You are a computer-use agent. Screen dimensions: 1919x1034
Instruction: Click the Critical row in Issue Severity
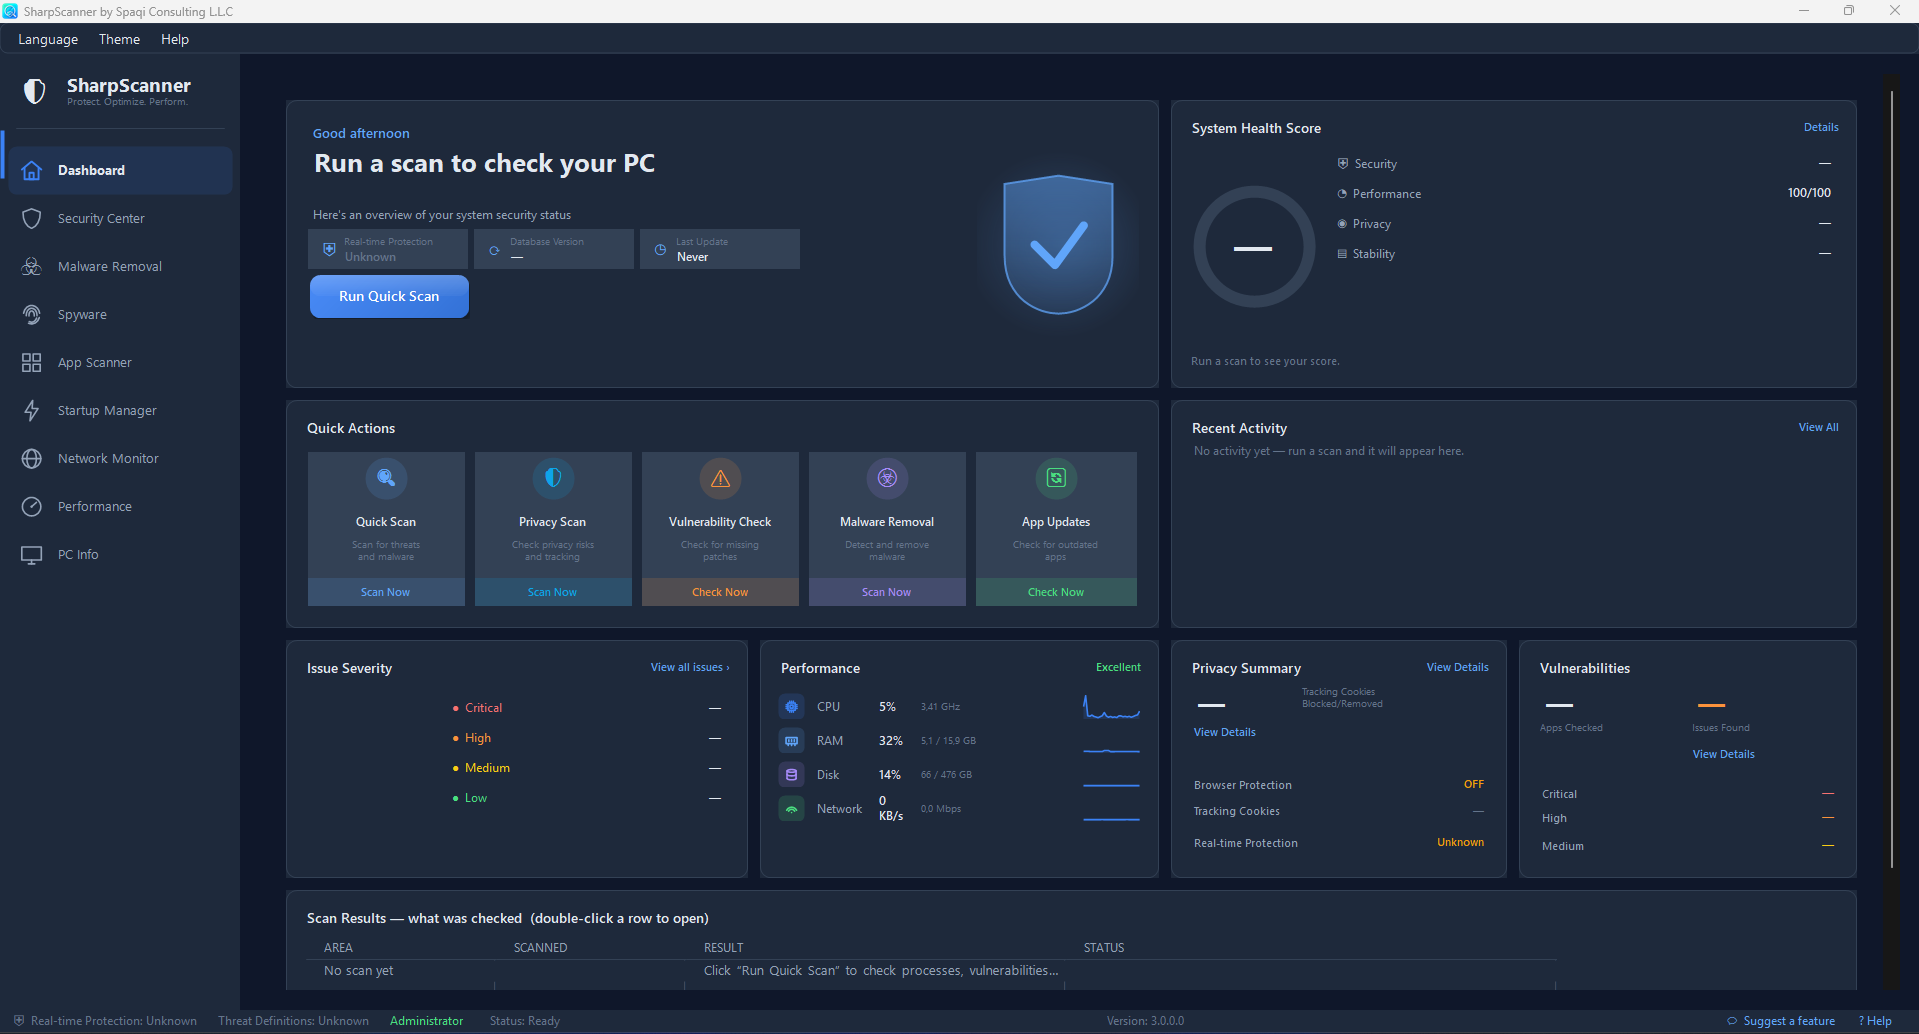coord(587,708)
